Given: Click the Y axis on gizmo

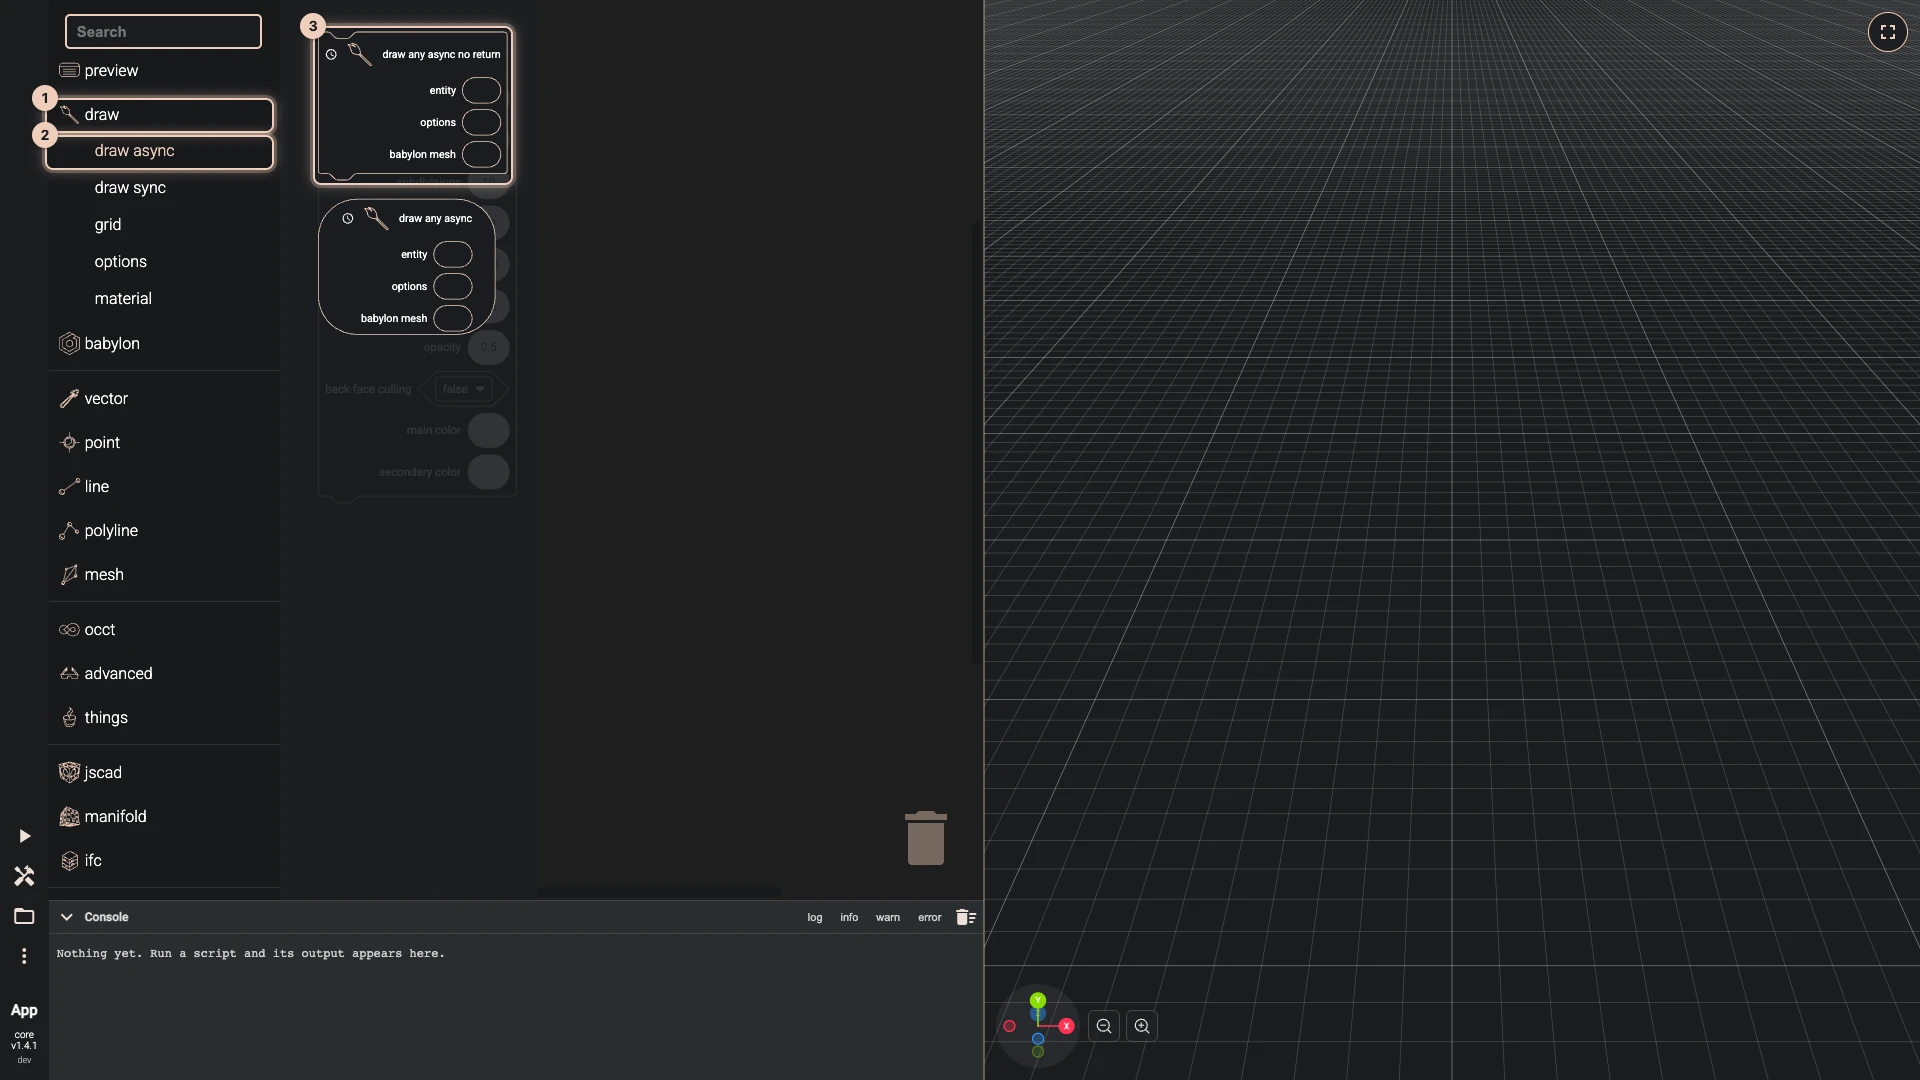Looking at the screenshot, I should [x=1038, y=1000].
